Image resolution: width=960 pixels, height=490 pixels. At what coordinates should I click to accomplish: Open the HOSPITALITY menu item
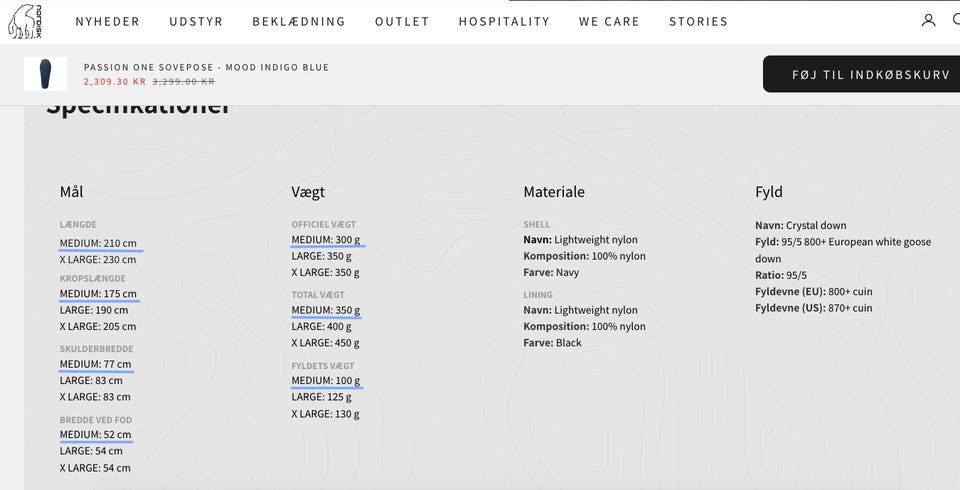pos(504,21)
